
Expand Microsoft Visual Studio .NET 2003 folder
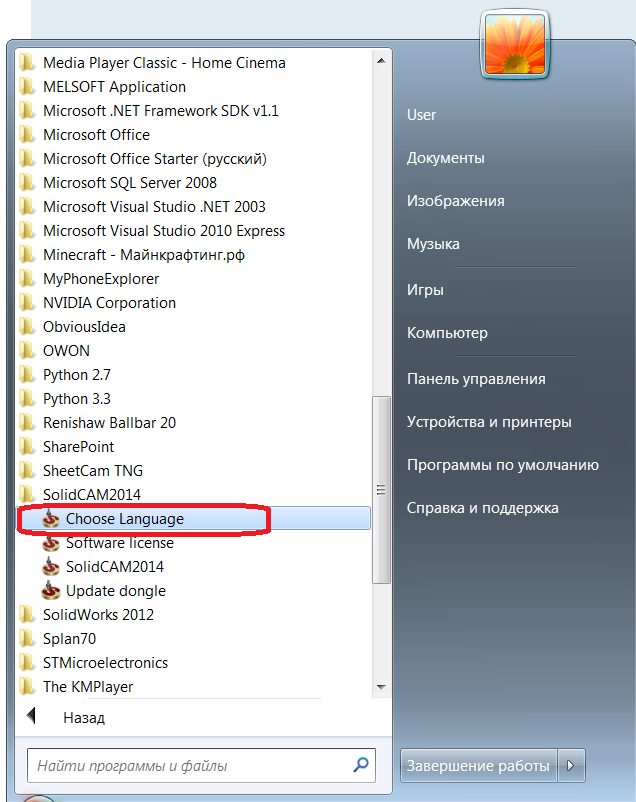(x=155, y=207)
